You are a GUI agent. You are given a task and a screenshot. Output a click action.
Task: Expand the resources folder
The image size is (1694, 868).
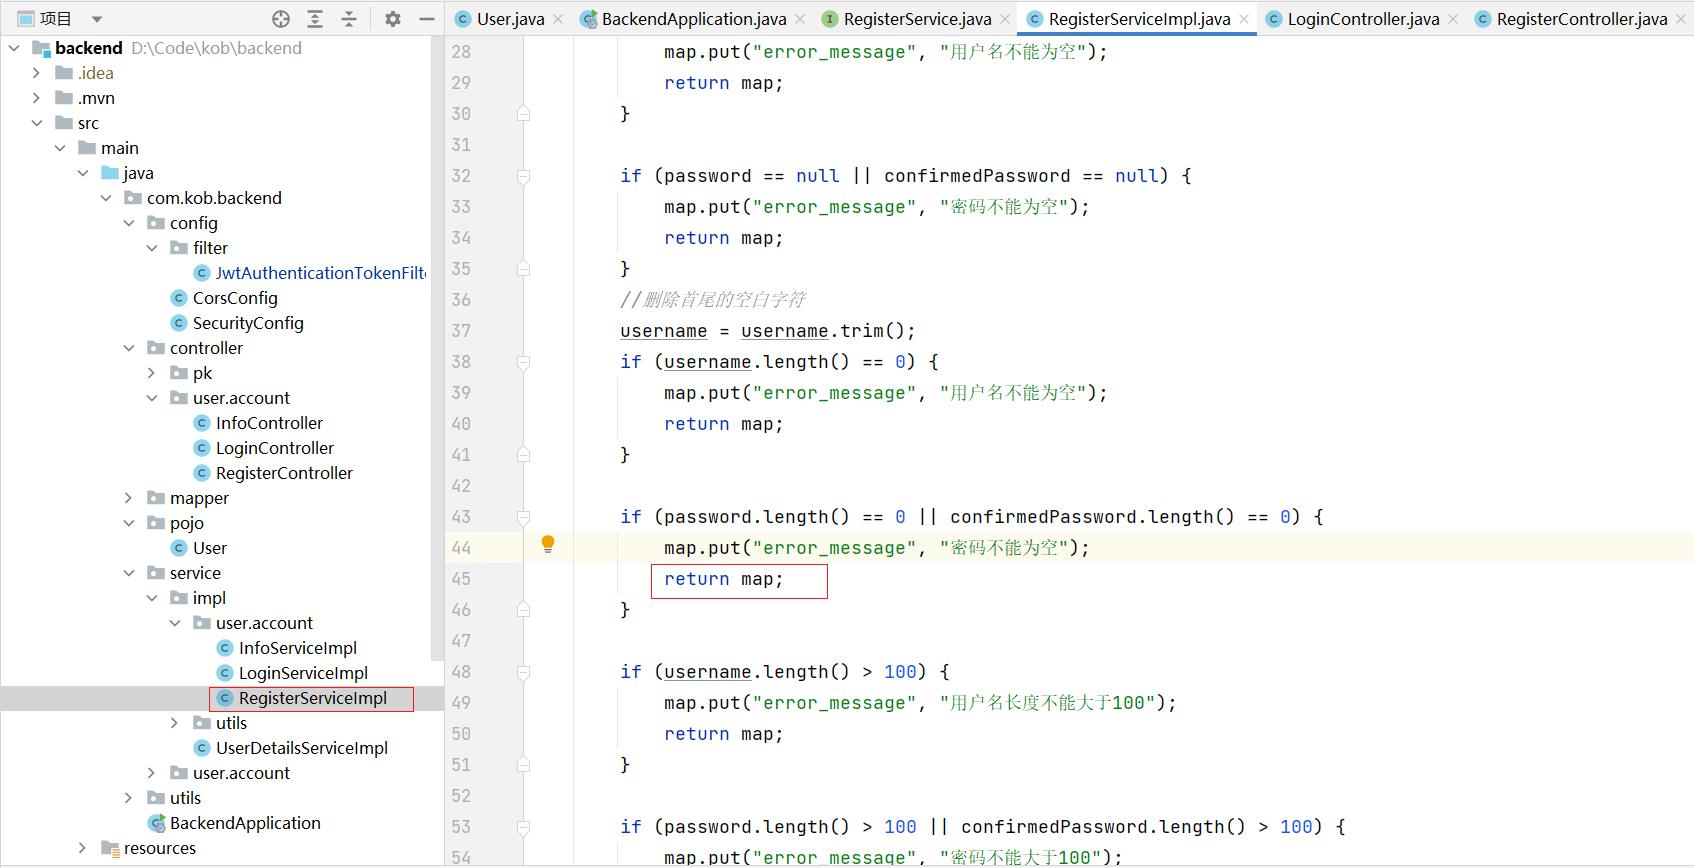[82, 848]
